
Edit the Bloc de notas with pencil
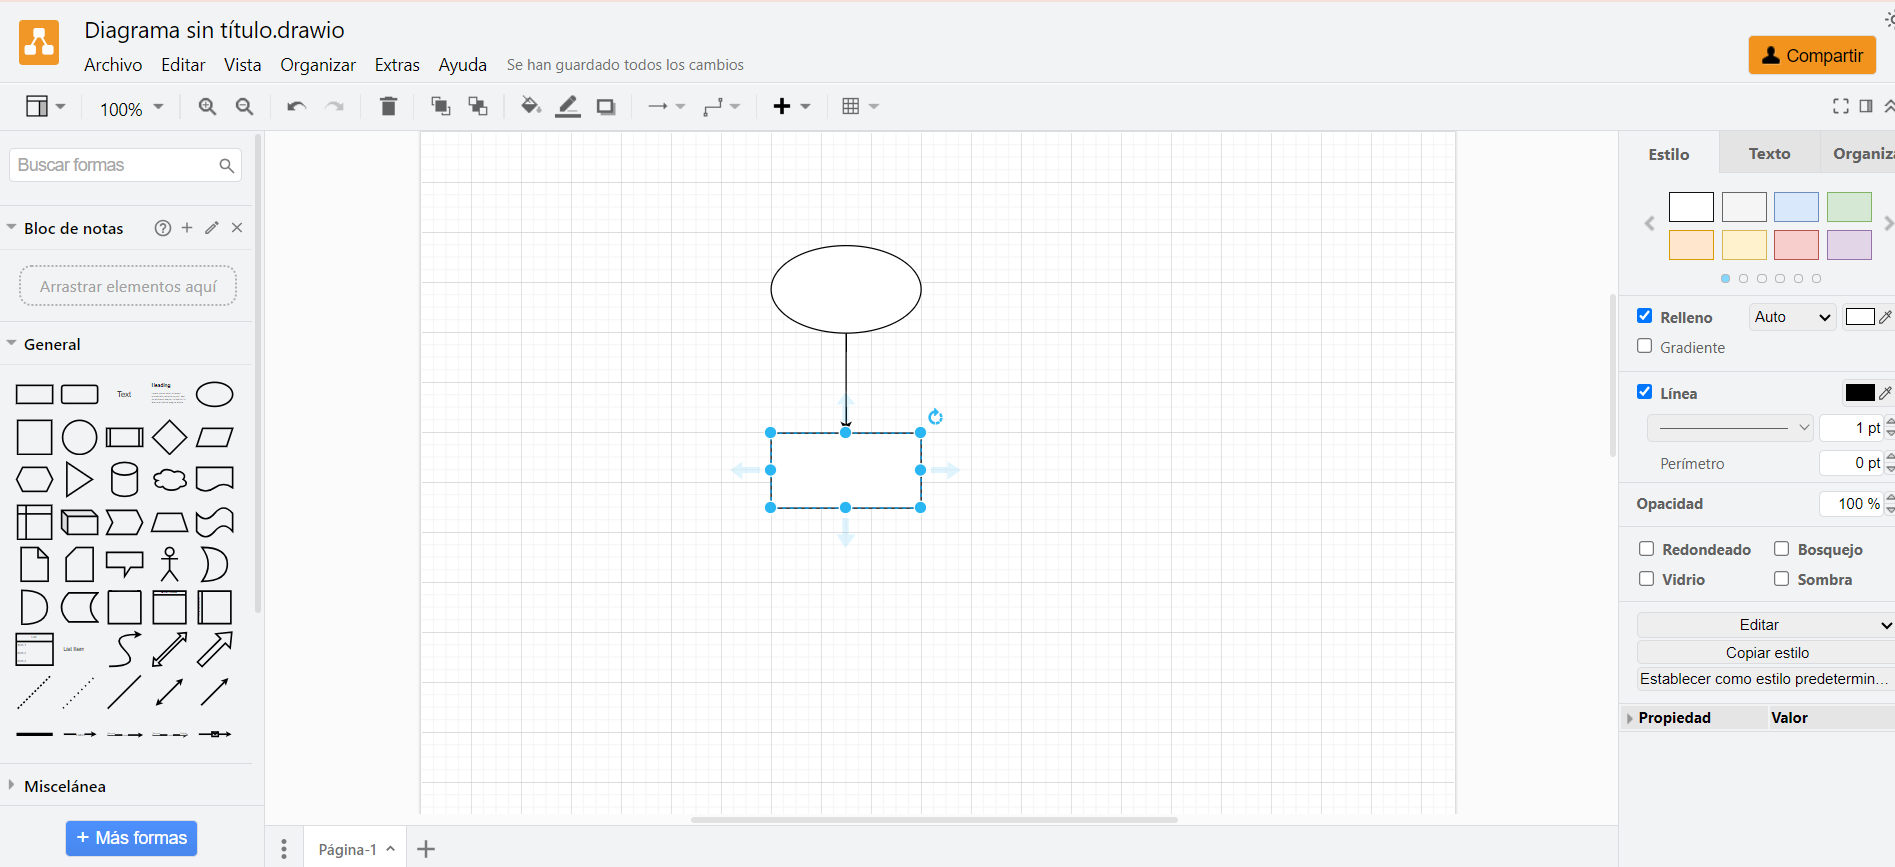[x=212, y=228]
